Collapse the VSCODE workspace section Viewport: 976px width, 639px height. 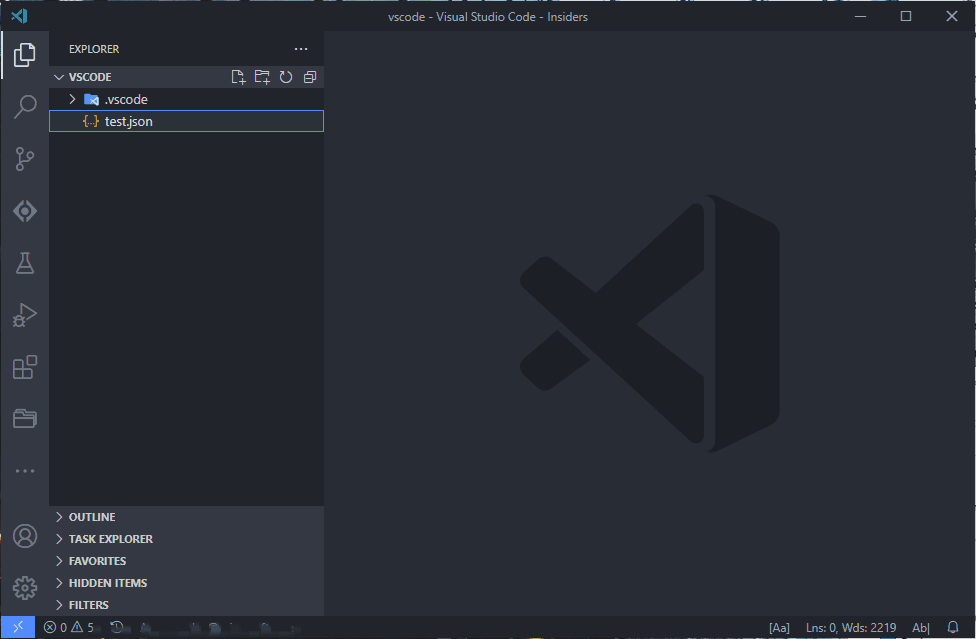click(x=59, y=76)
